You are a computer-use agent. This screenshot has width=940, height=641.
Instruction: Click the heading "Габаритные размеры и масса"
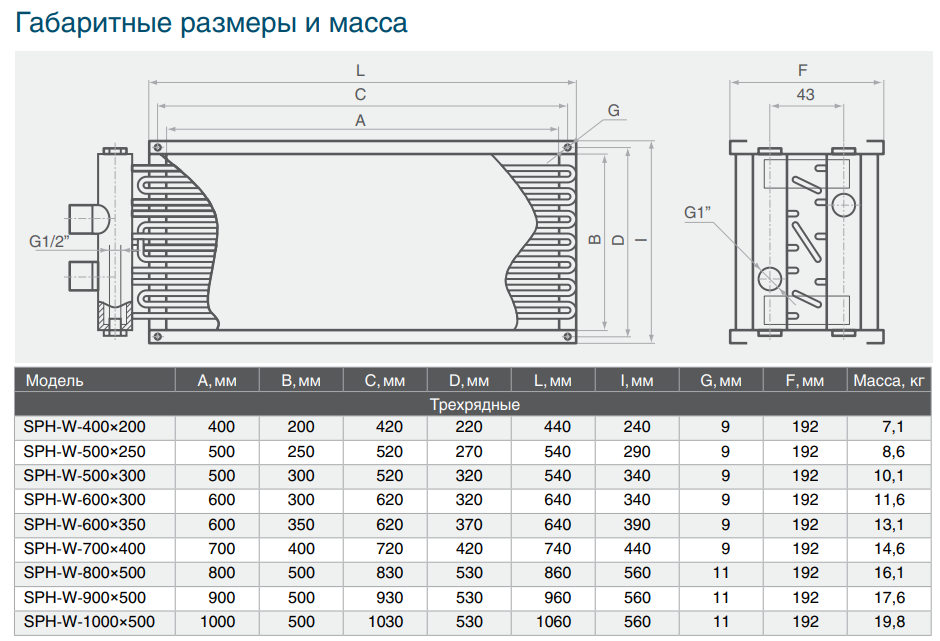[211, 23]
